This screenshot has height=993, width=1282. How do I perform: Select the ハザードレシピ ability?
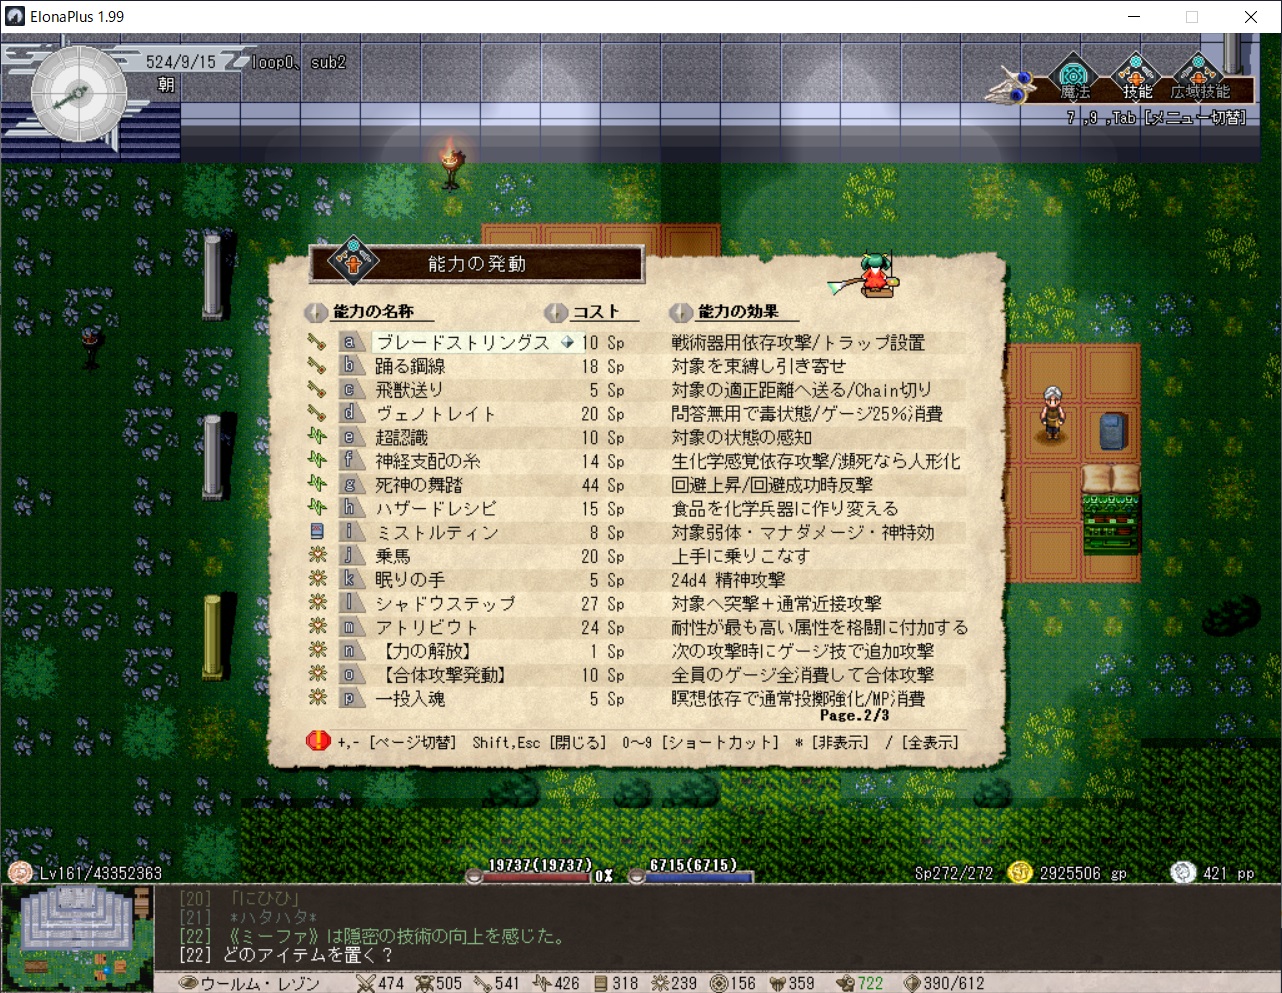click(x=436, y=509)
